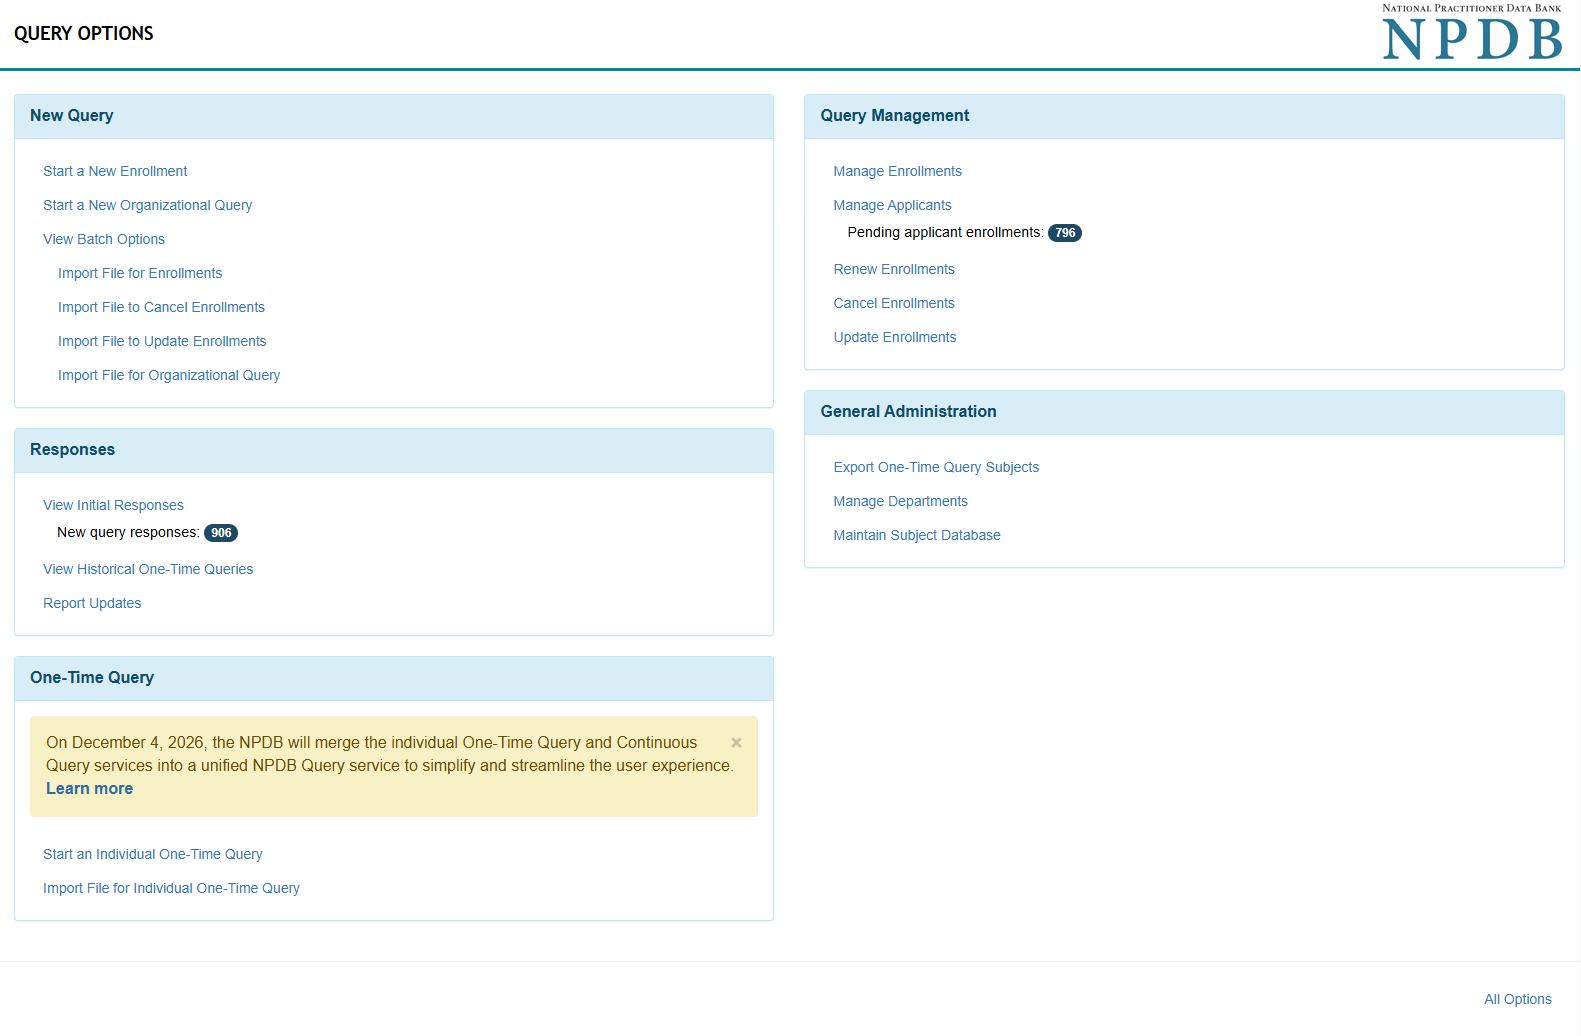The width and height of the screenshot is (1581, 1036).
Task: Start an Individual One-Time Query
Action: (153, 854)
